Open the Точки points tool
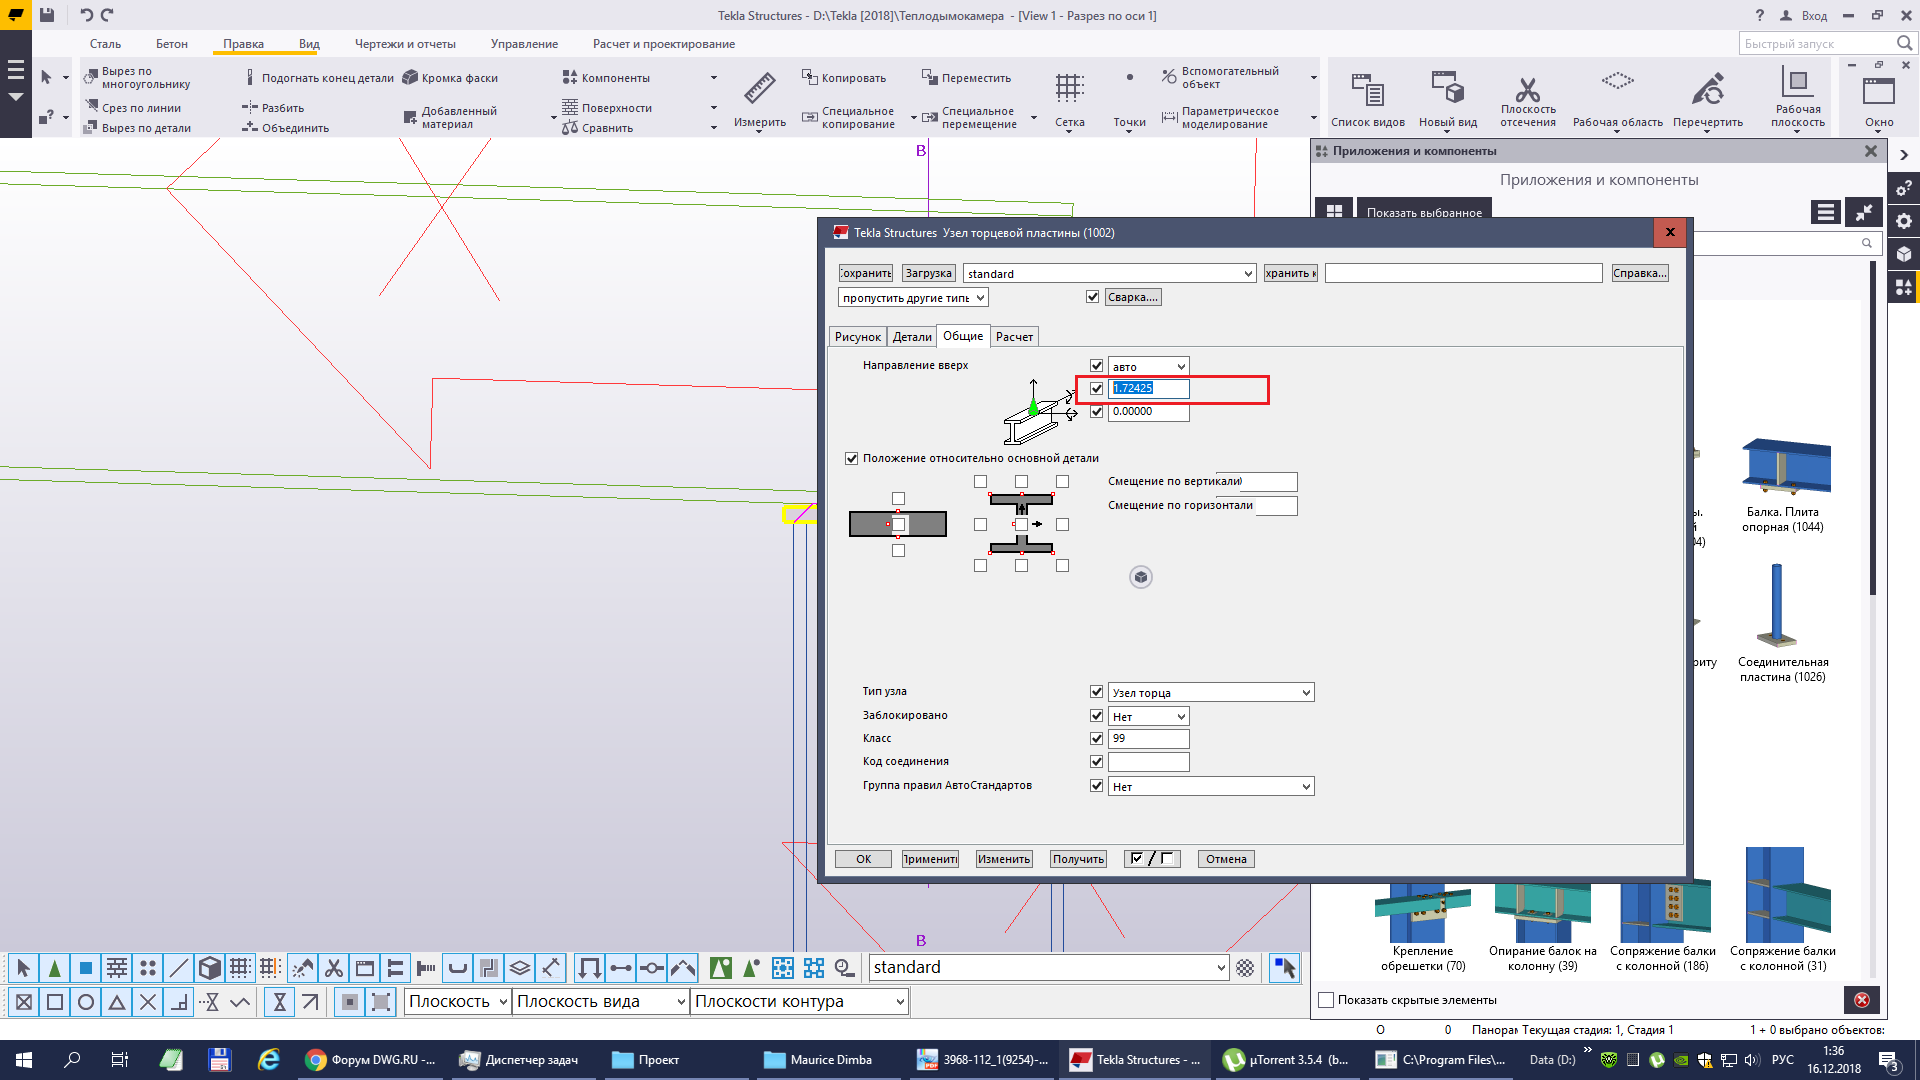This screenshot has height=1080, width=1920. 1130,100
